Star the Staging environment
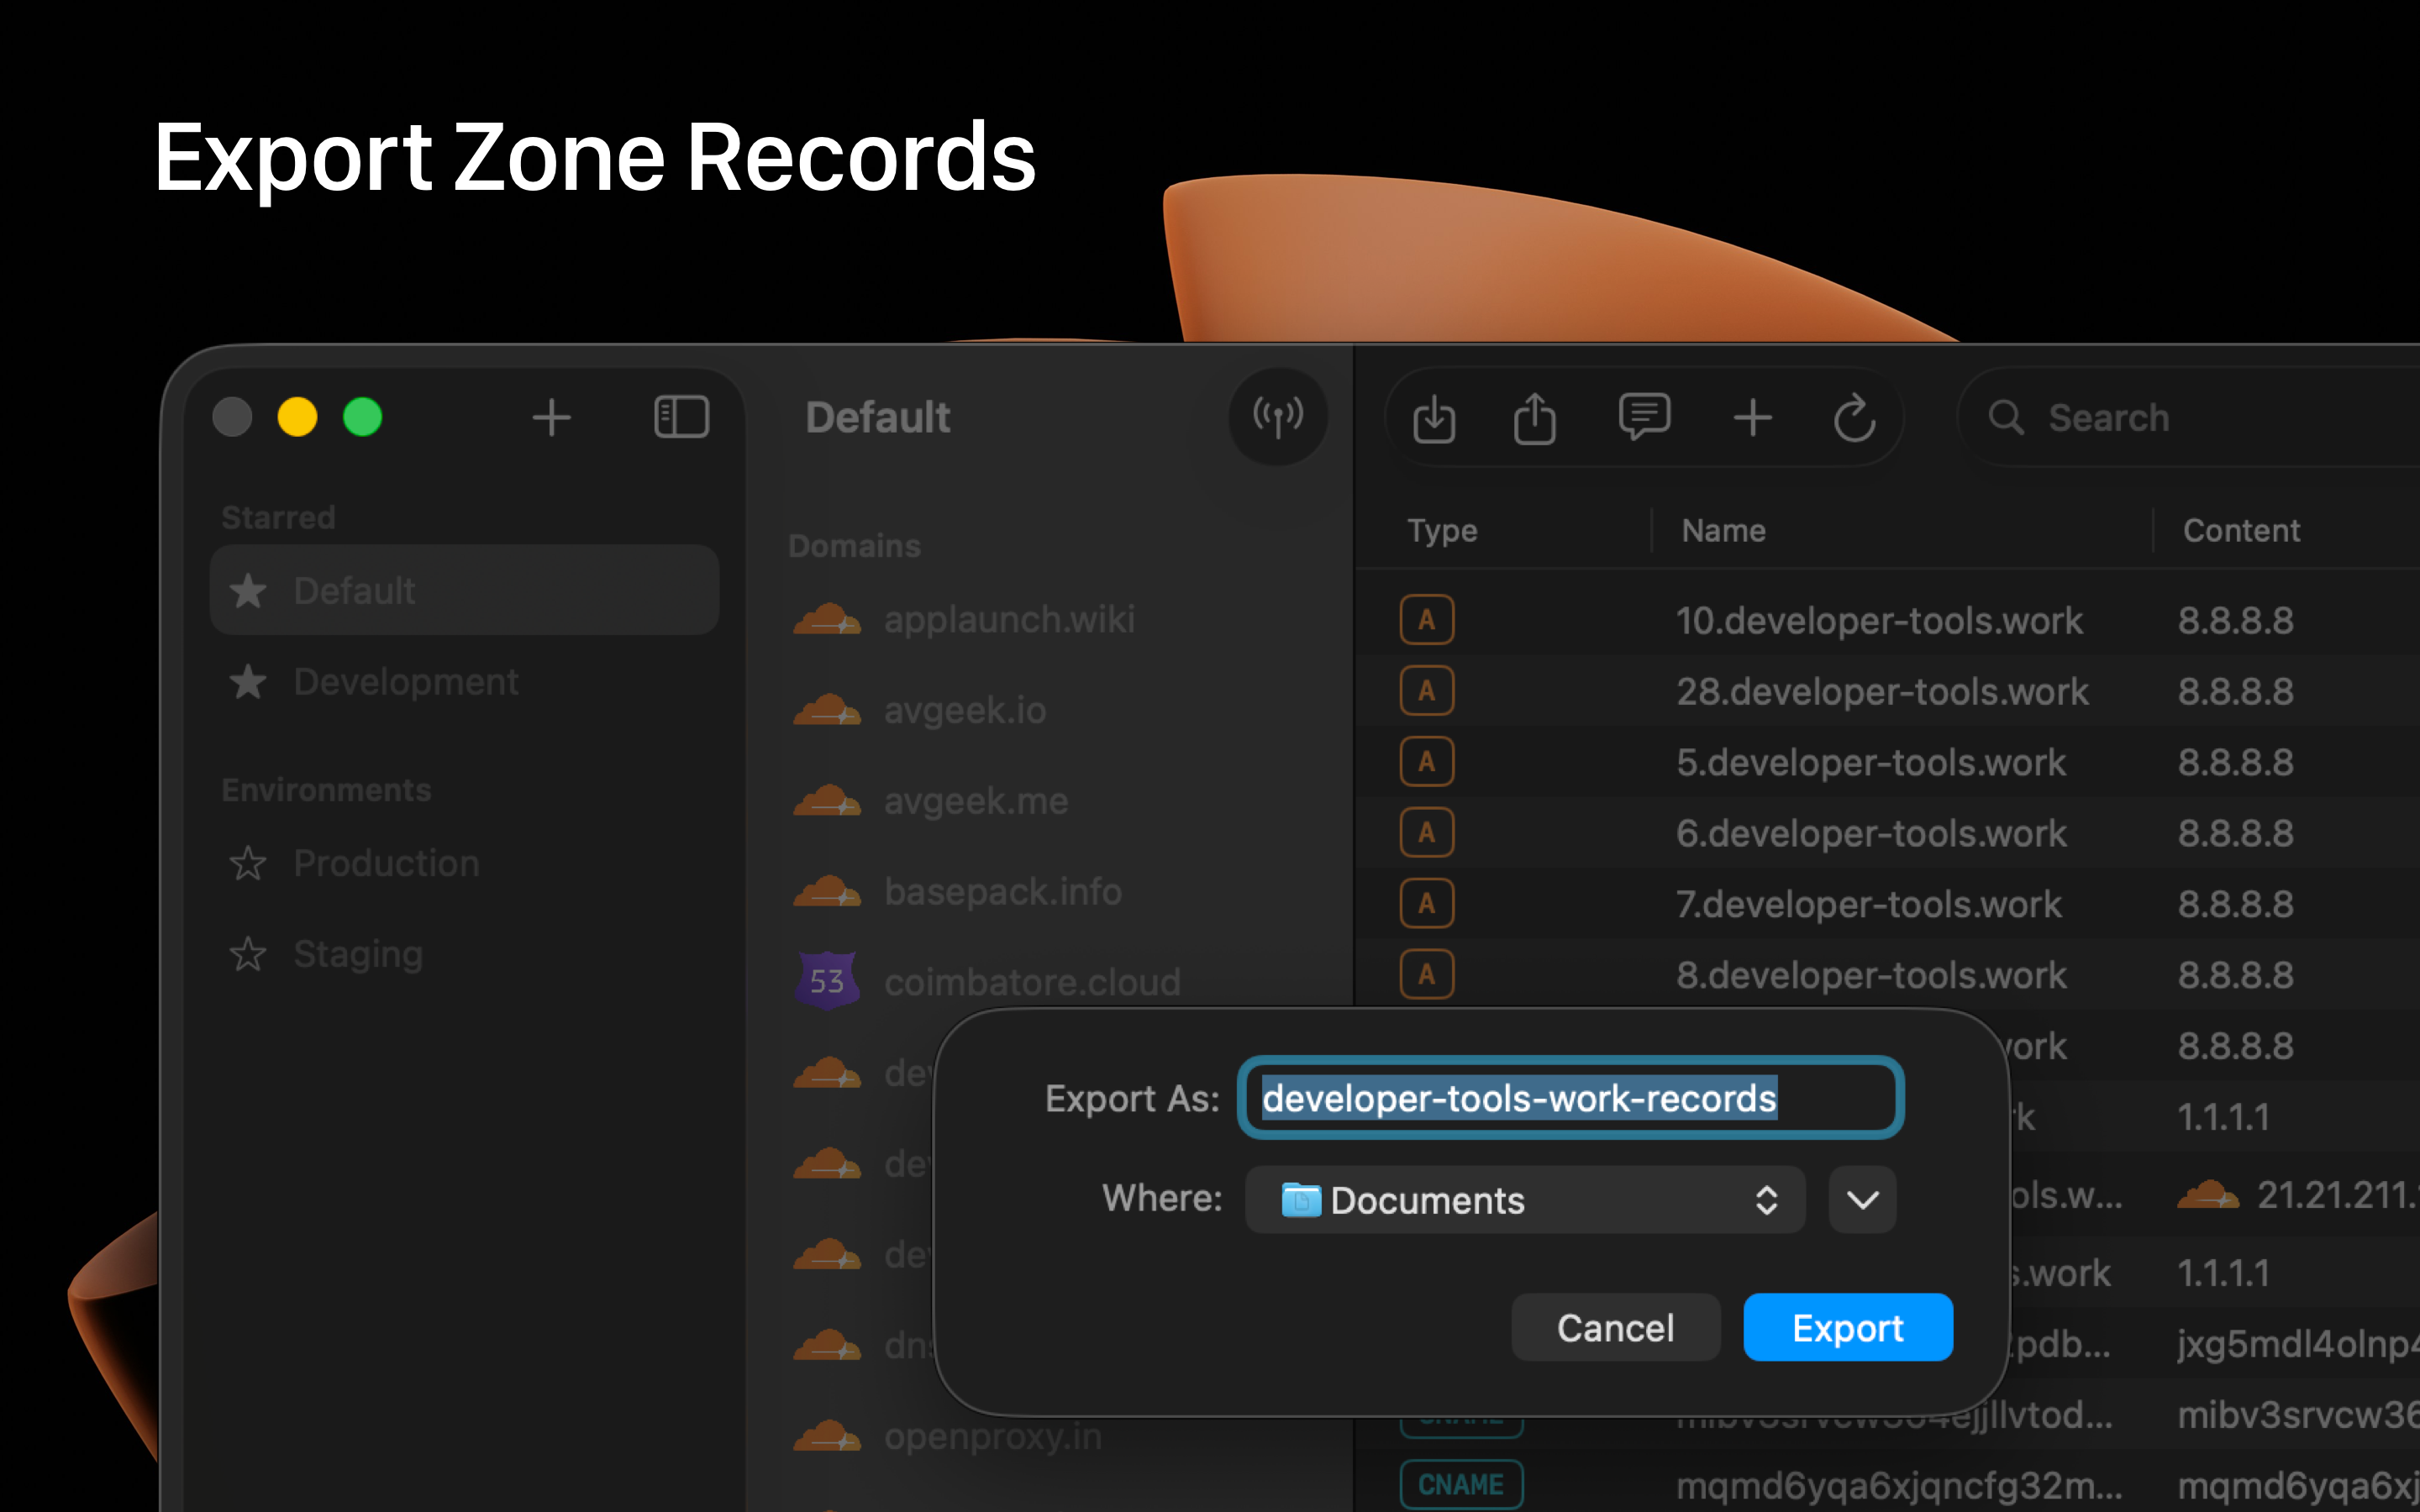 pyautogui.click(x=248, y=954)
